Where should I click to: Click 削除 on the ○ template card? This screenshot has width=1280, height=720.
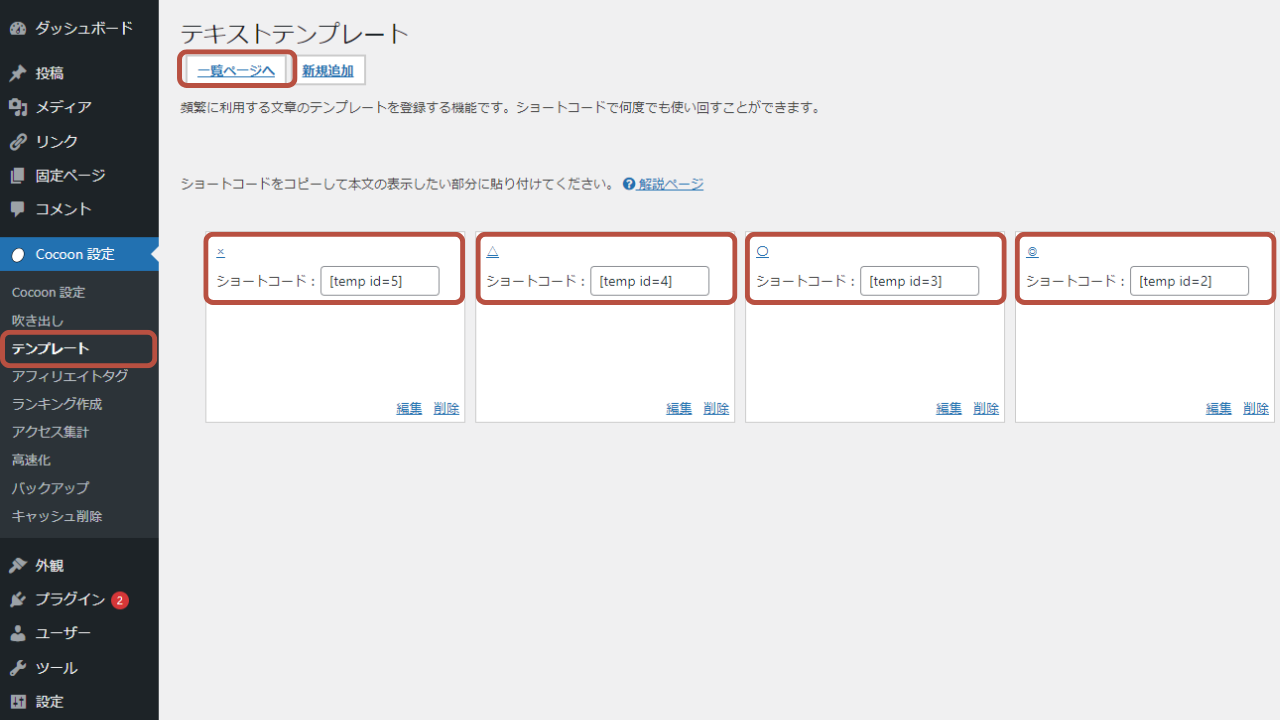tap(986, 408)
